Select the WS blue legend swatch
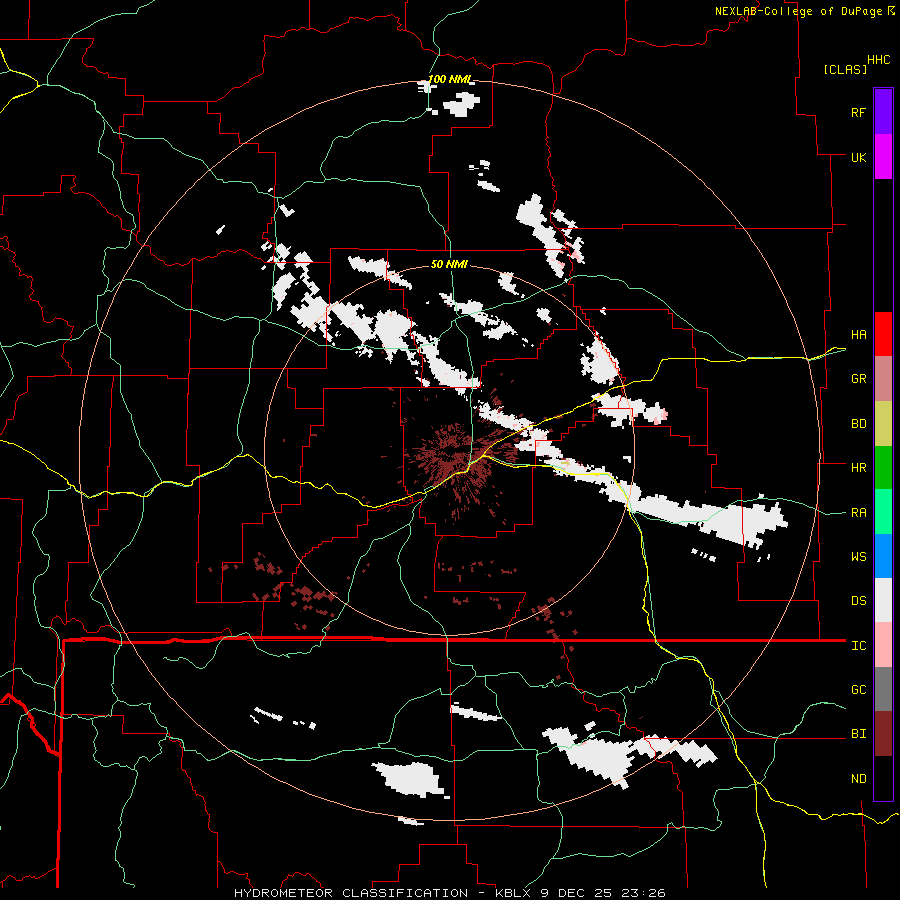This screenshot has width=900, height=900. tap(883, 556)
